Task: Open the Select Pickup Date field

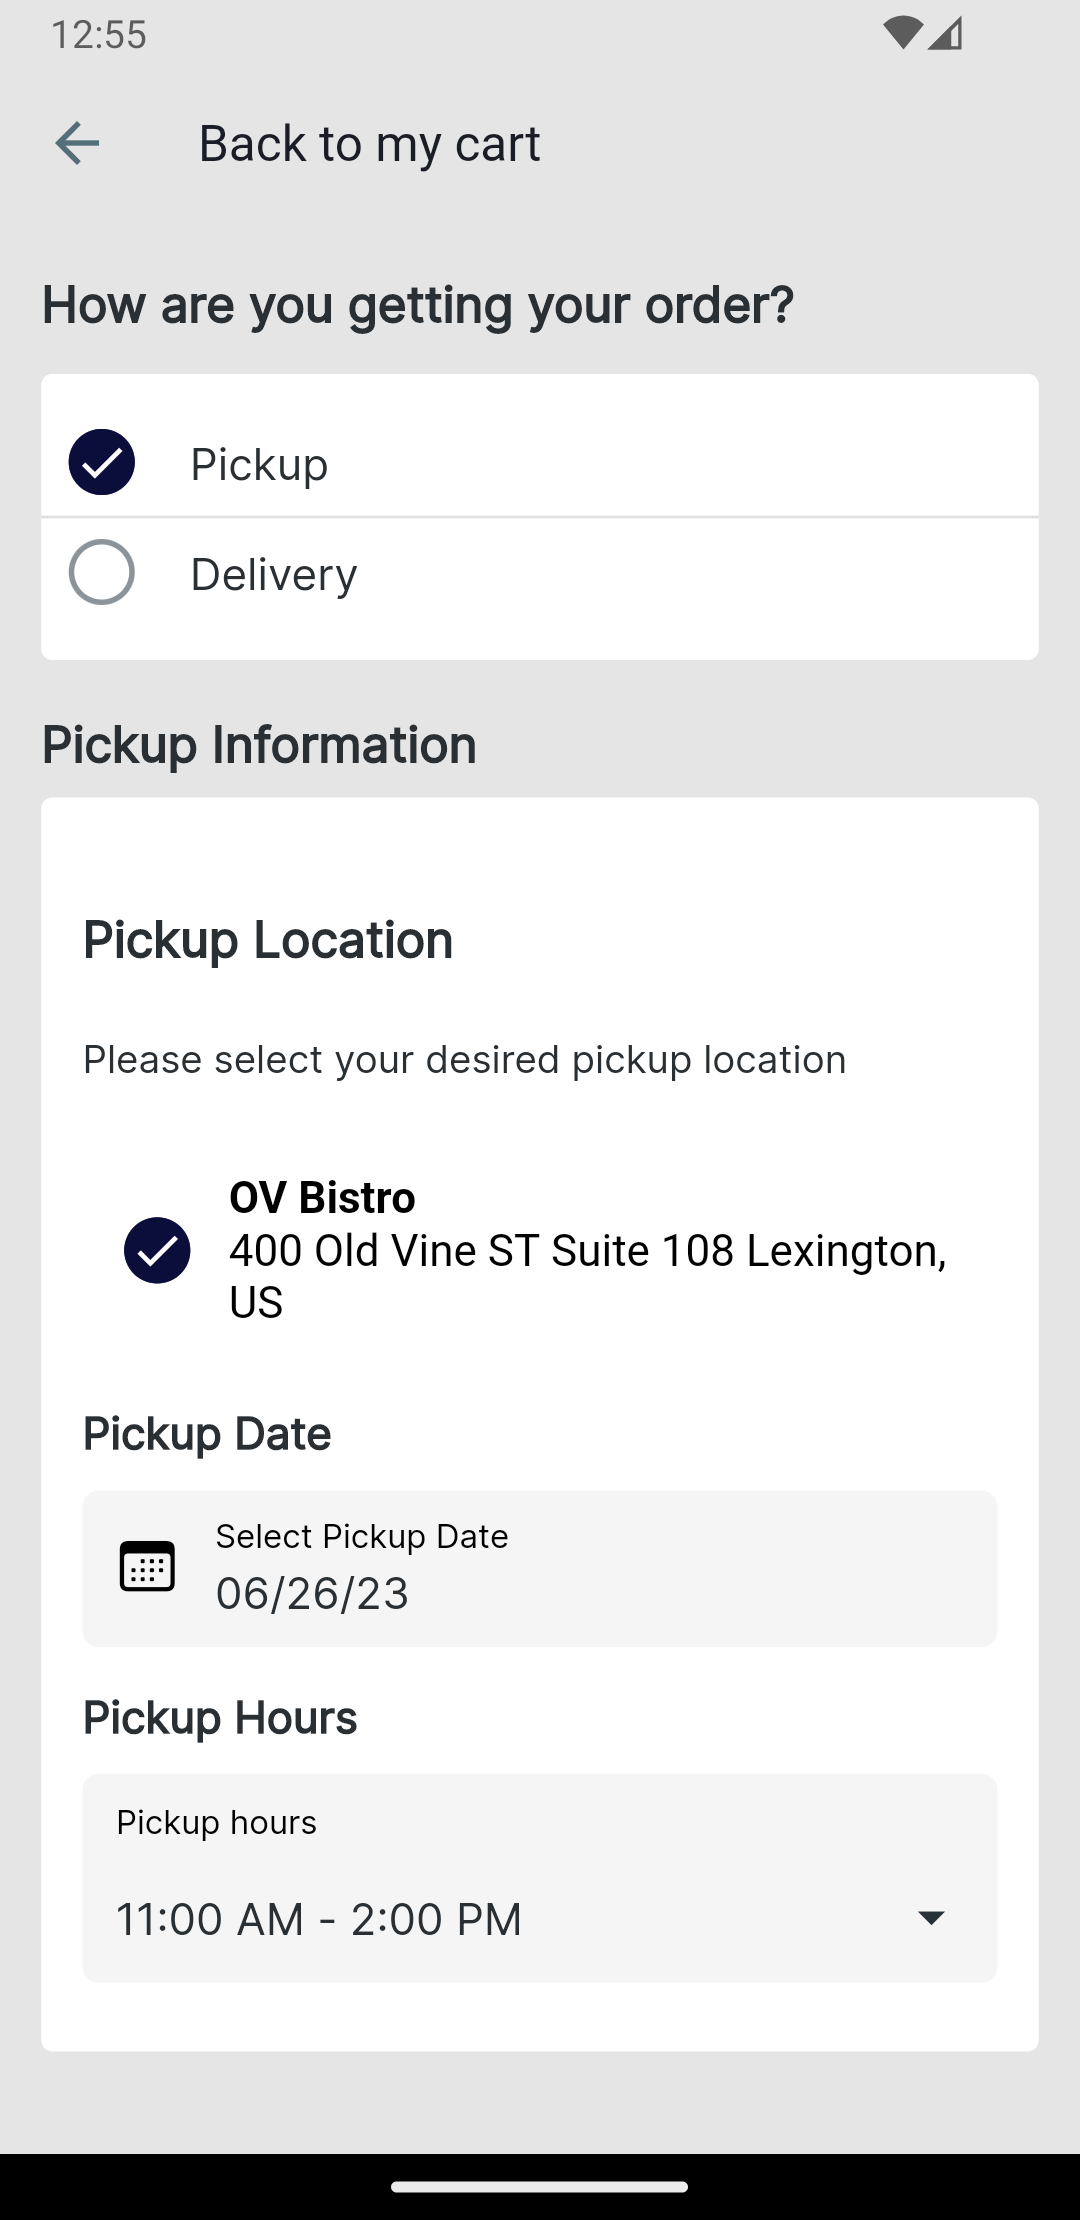Action: click(540, 1568)
